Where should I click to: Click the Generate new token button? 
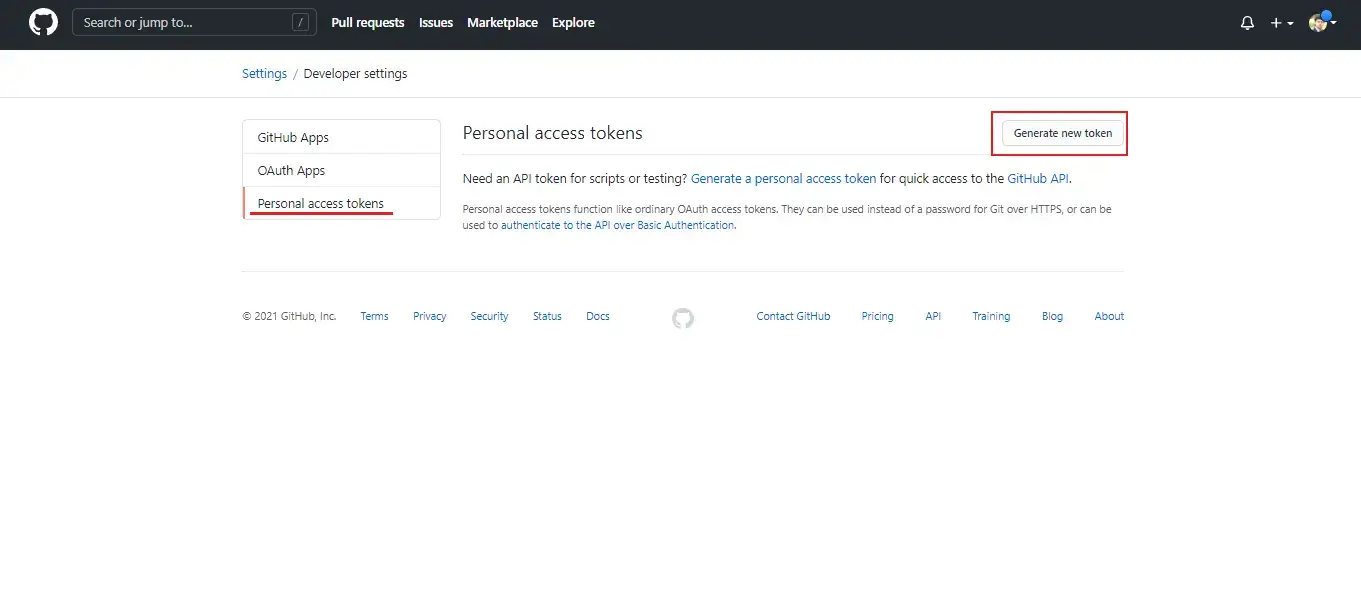coord(1060,132)
